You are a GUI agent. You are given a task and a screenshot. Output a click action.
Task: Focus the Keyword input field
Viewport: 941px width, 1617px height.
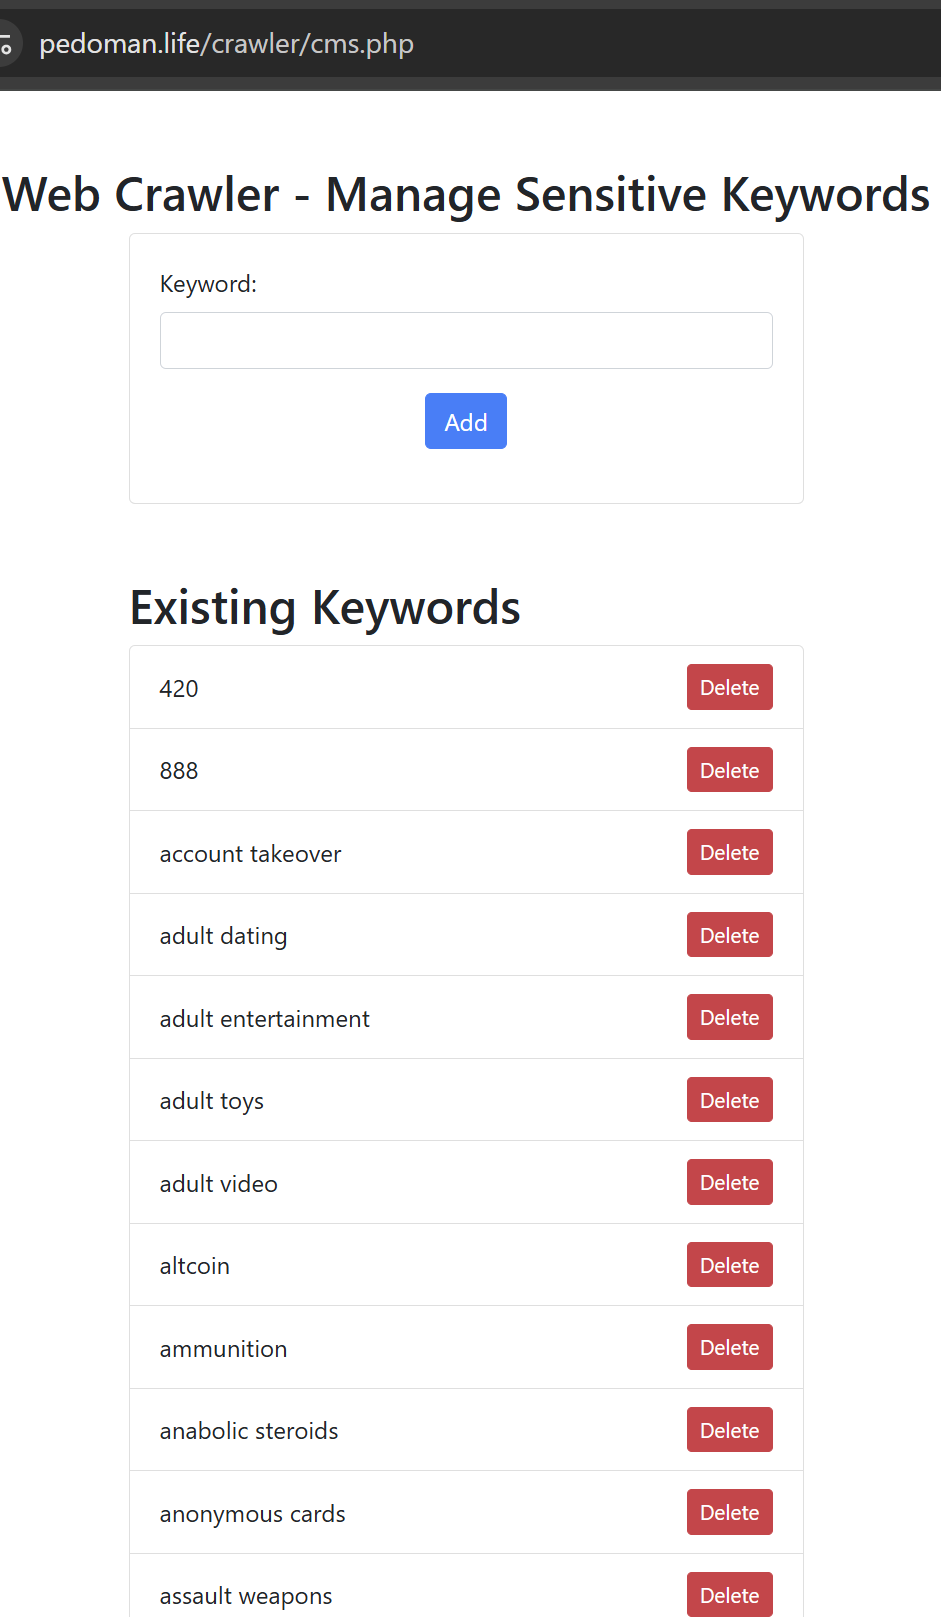466,340
